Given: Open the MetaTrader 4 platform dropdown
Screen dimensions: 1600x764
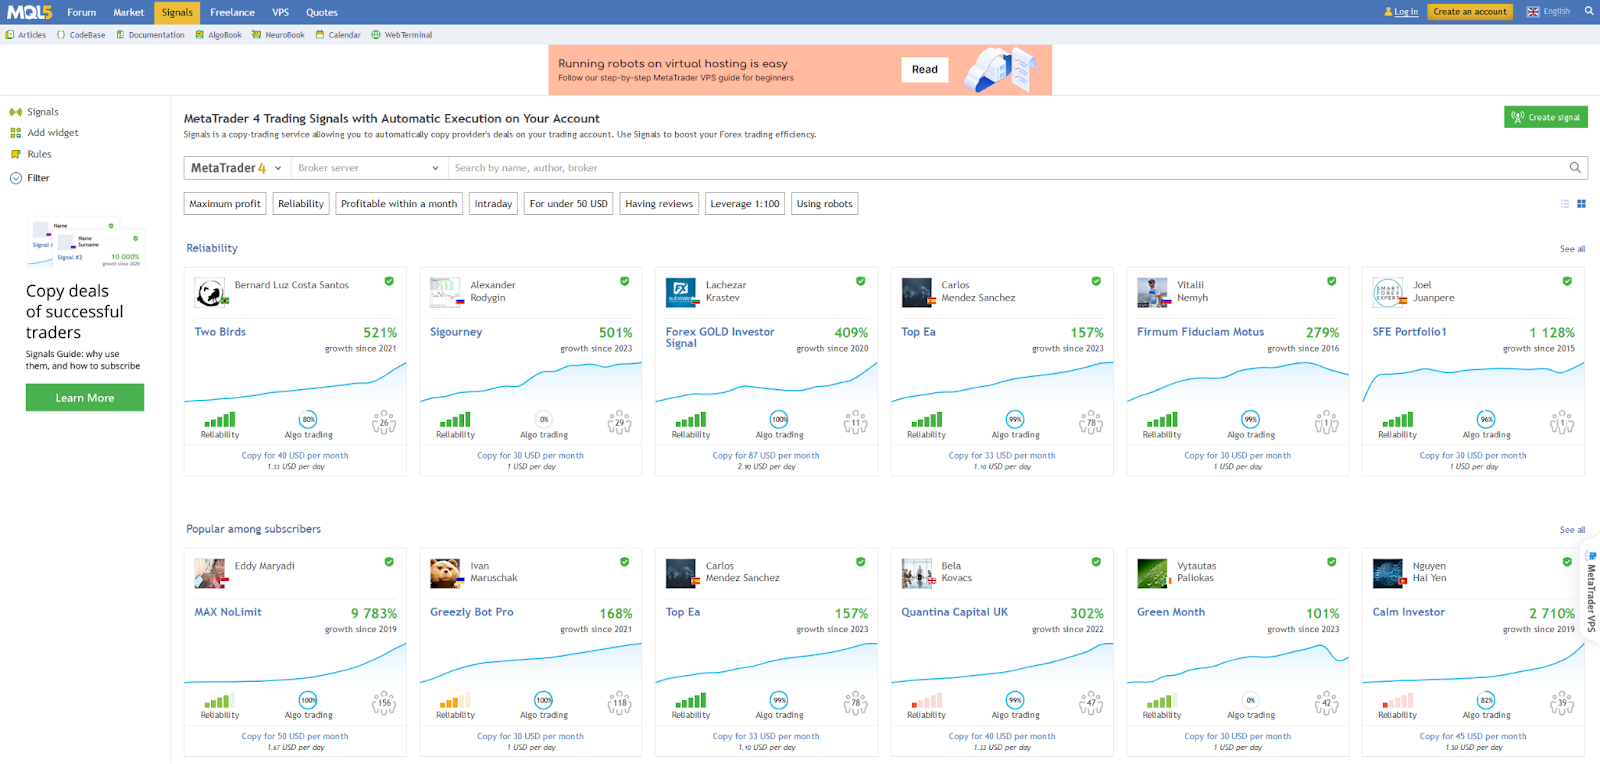Looking at the screenshot, I should click(x=236, y=168).
